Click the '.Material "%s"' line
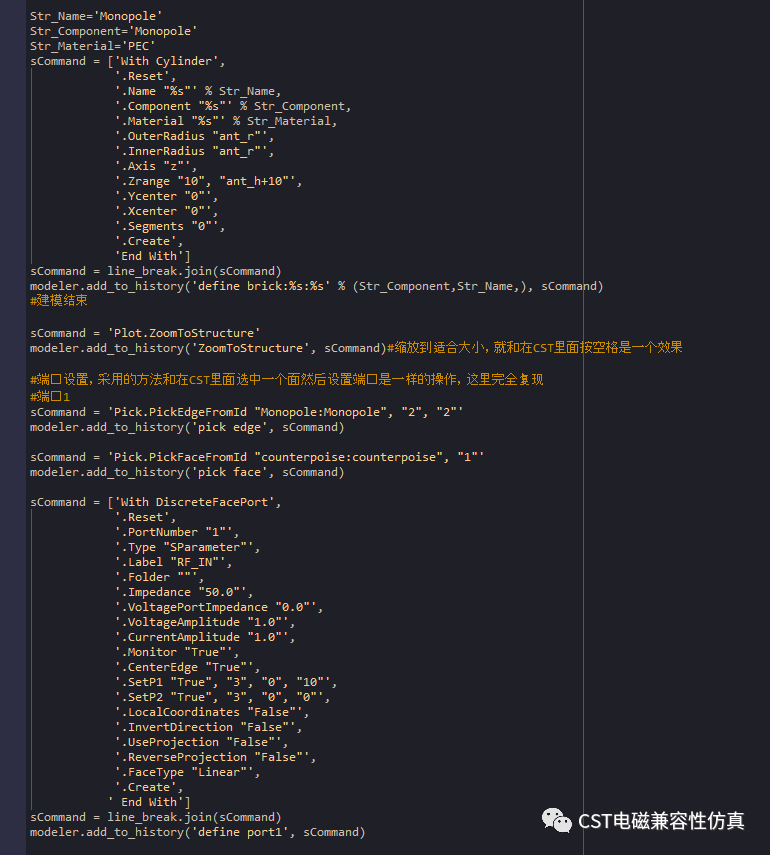 click(x=226, y=122)
